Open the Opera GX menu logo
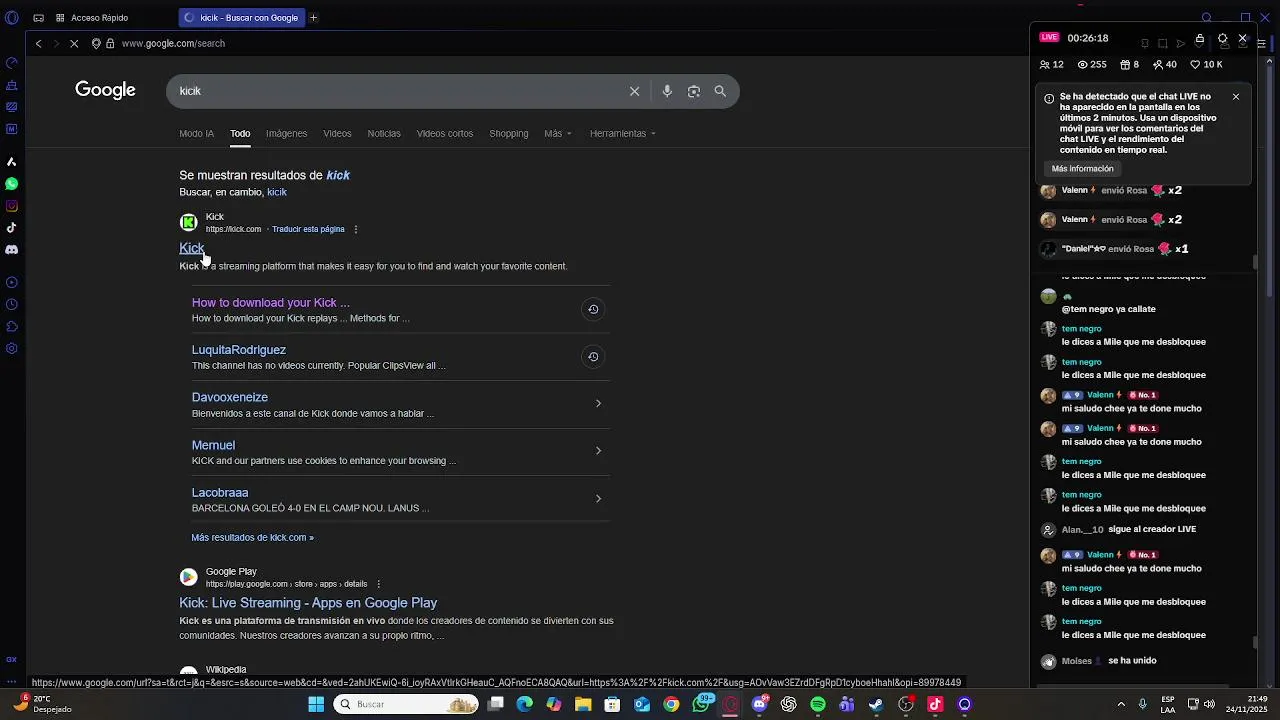1280x720 pixels. 11,18
